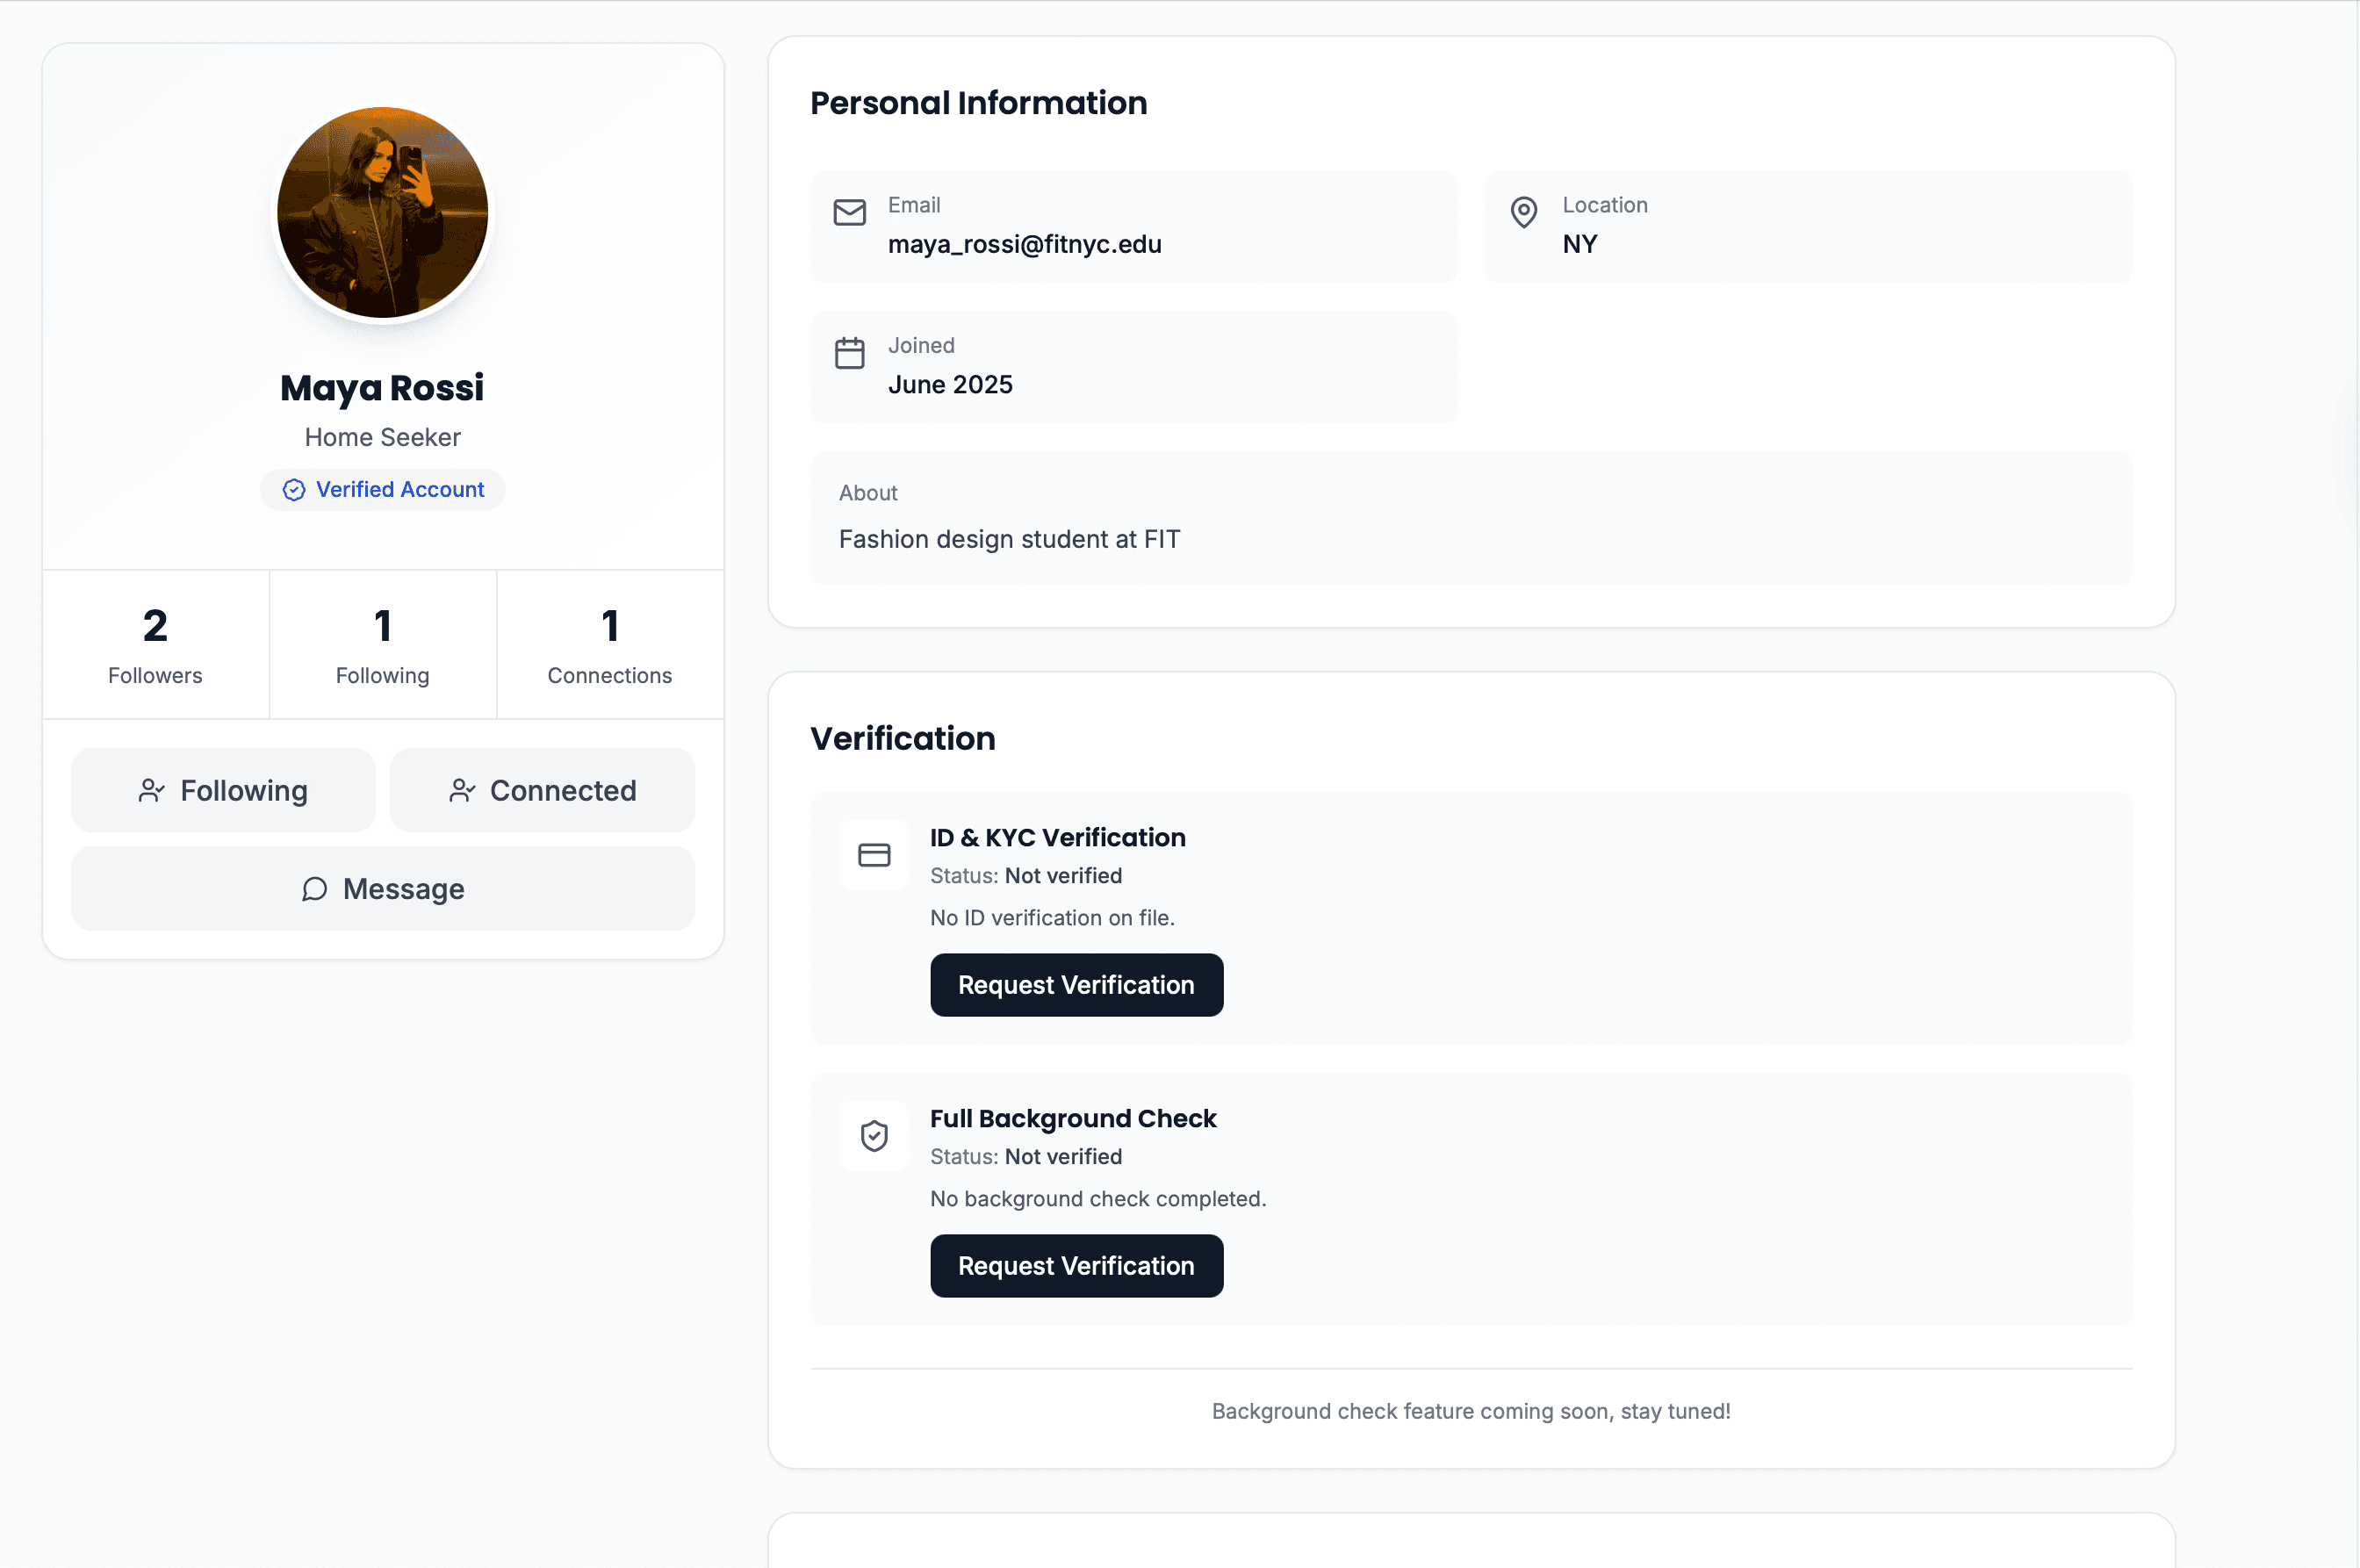Request Full Background Check verification
This screenshot has width=2360, height=1568.
(x=1076, y=1266)
